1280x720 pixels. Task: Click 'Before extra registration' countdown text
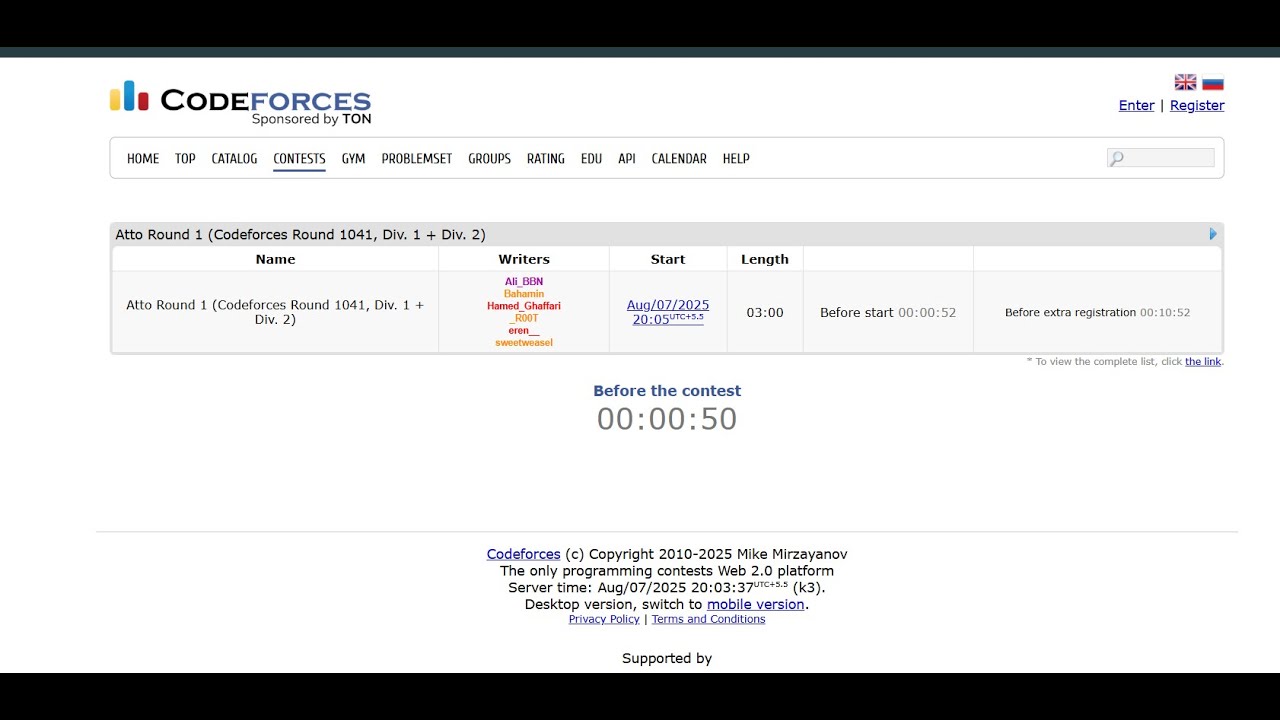[x=1097, y=312]
